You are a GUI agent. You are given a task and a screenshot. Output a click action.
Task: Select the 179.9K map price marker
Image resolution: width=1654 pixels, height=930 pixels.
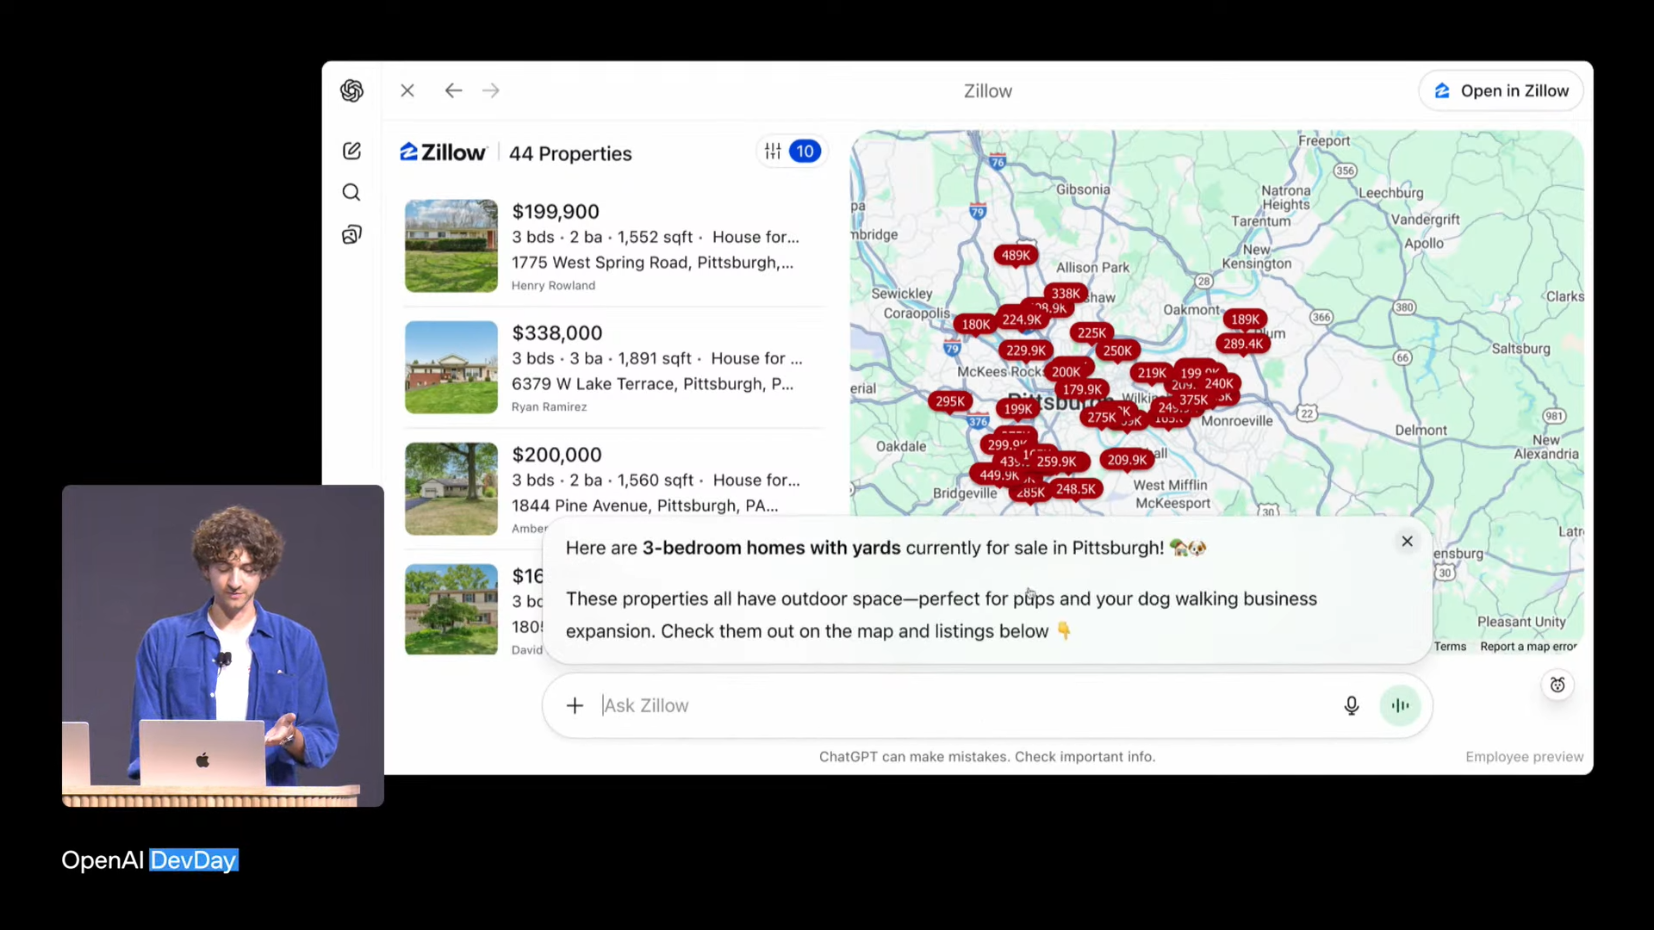click(1082, 390)
